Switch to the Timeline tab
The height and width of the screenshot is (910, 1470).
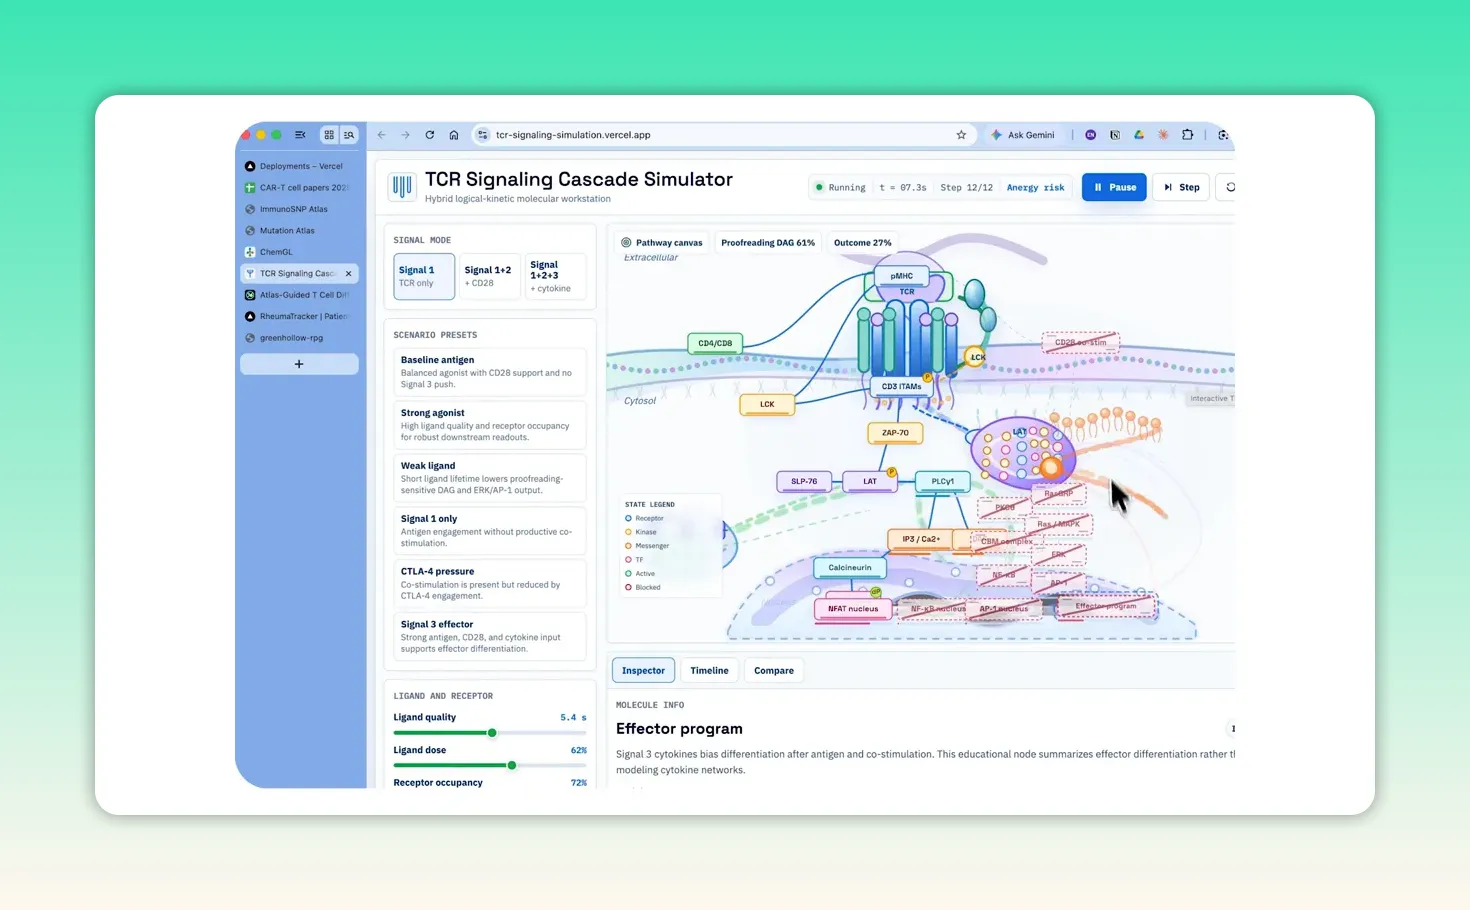(x=709, y=670)
